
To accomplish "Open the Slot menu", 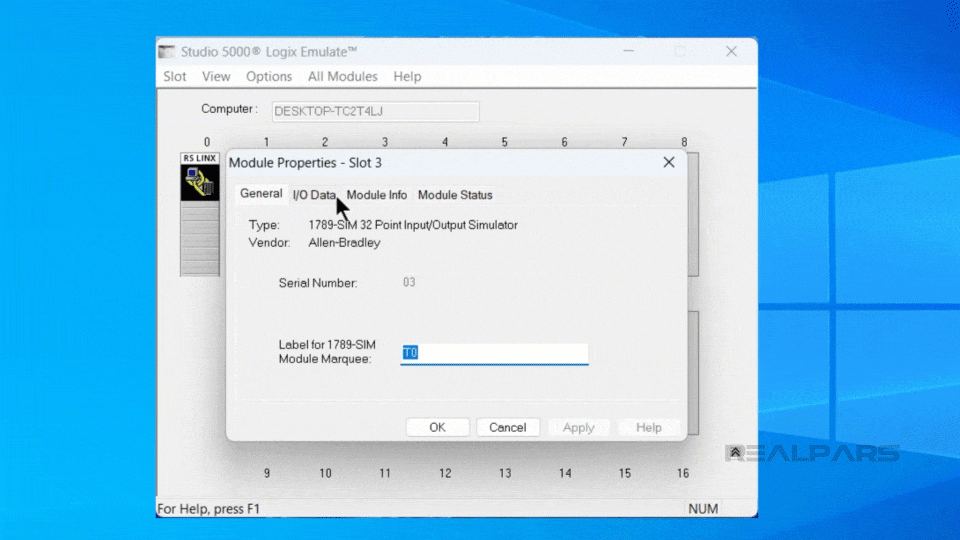I will click(174, 77).
